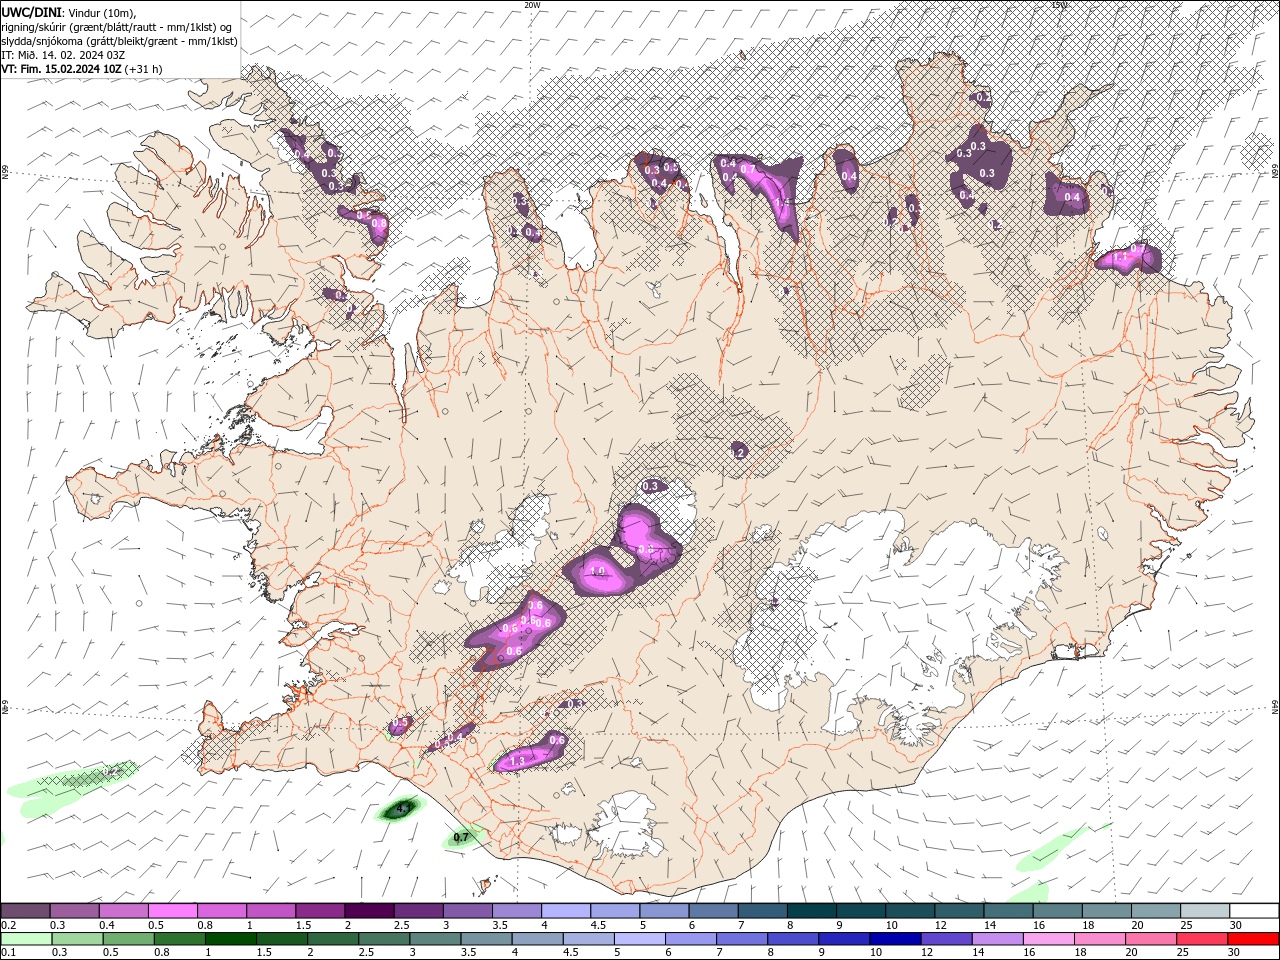1280x960 pixels.
Task: Click the "IT: Mið. 14. 02. 2024 03Z" line
Action: tap(63, 55)
